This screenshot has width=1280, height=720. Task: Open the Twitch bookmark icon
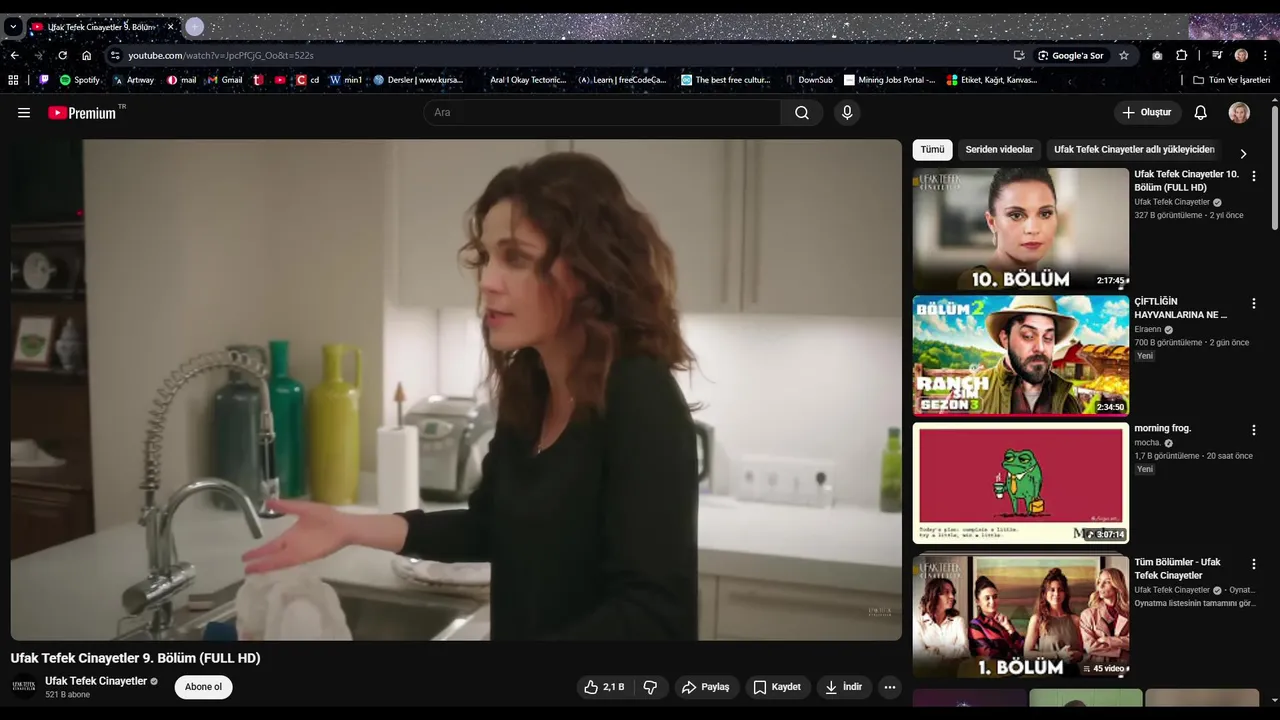pos(44,80)
